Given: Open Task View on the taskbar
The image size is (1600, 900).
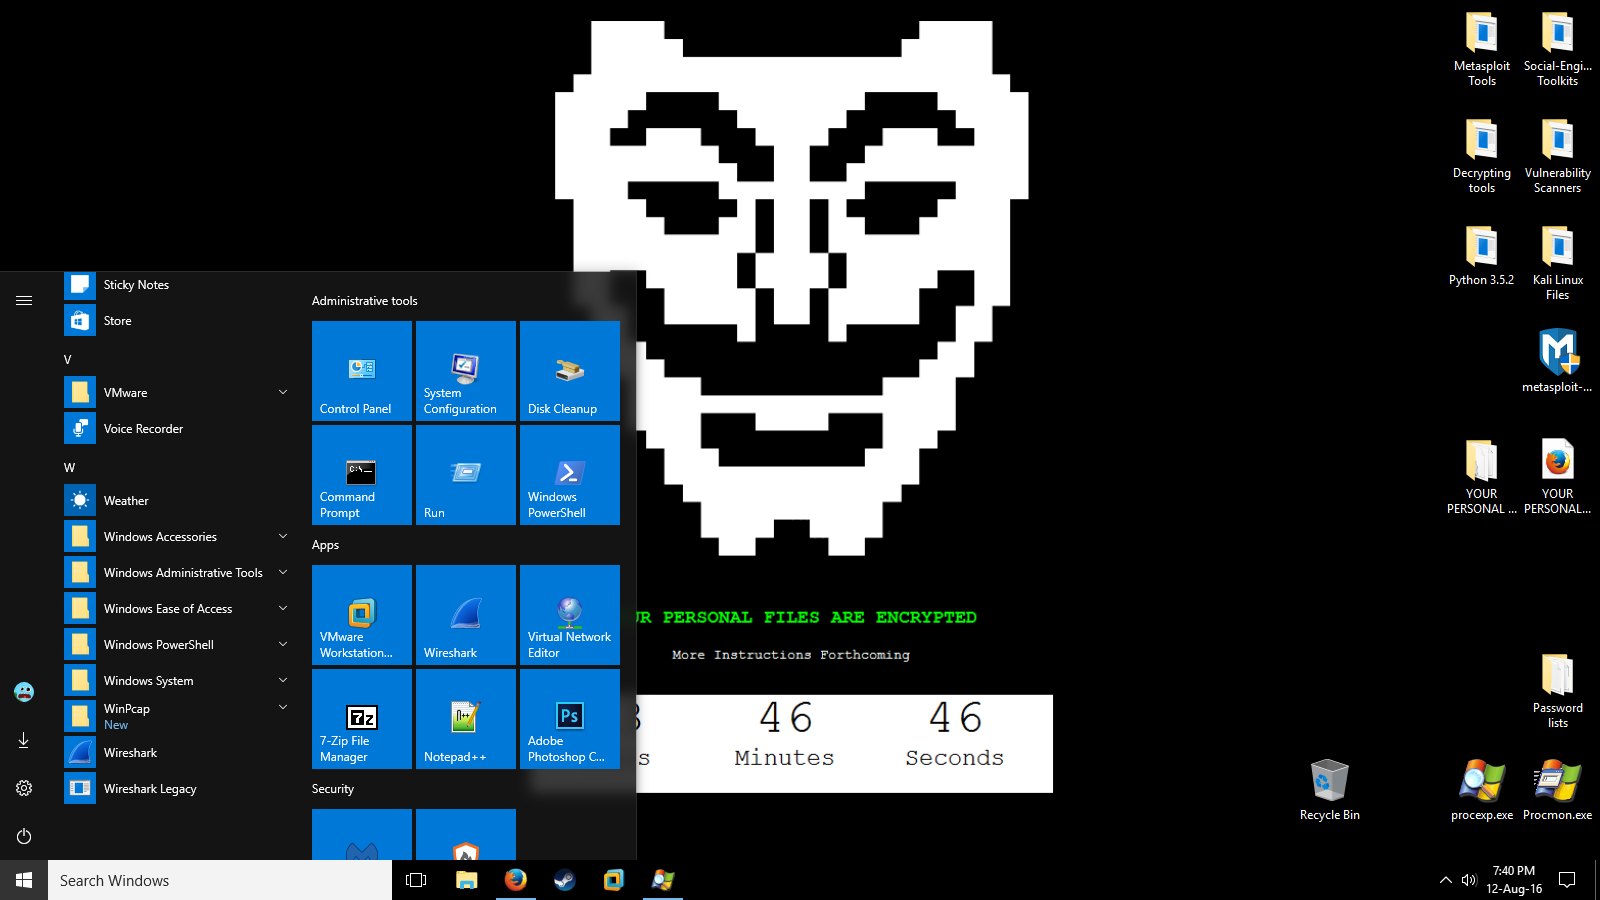Looking at the screenshot, I should pyautogui.click(x=416, y=880).
